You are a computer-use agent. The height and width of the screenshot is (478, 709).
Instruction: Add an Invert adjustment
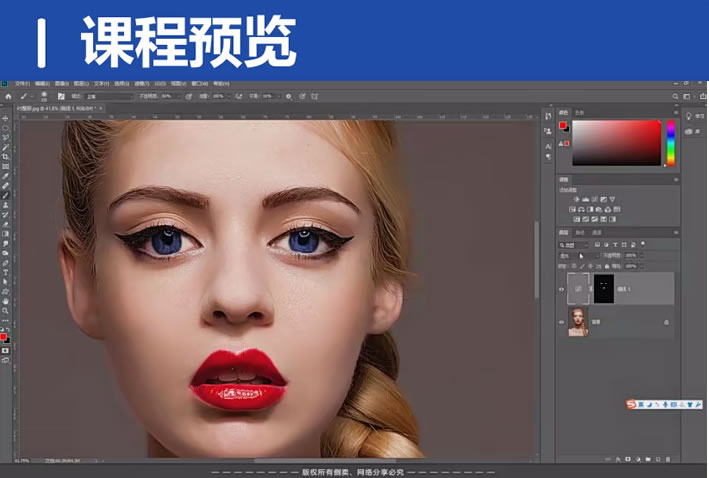(577, 219)
